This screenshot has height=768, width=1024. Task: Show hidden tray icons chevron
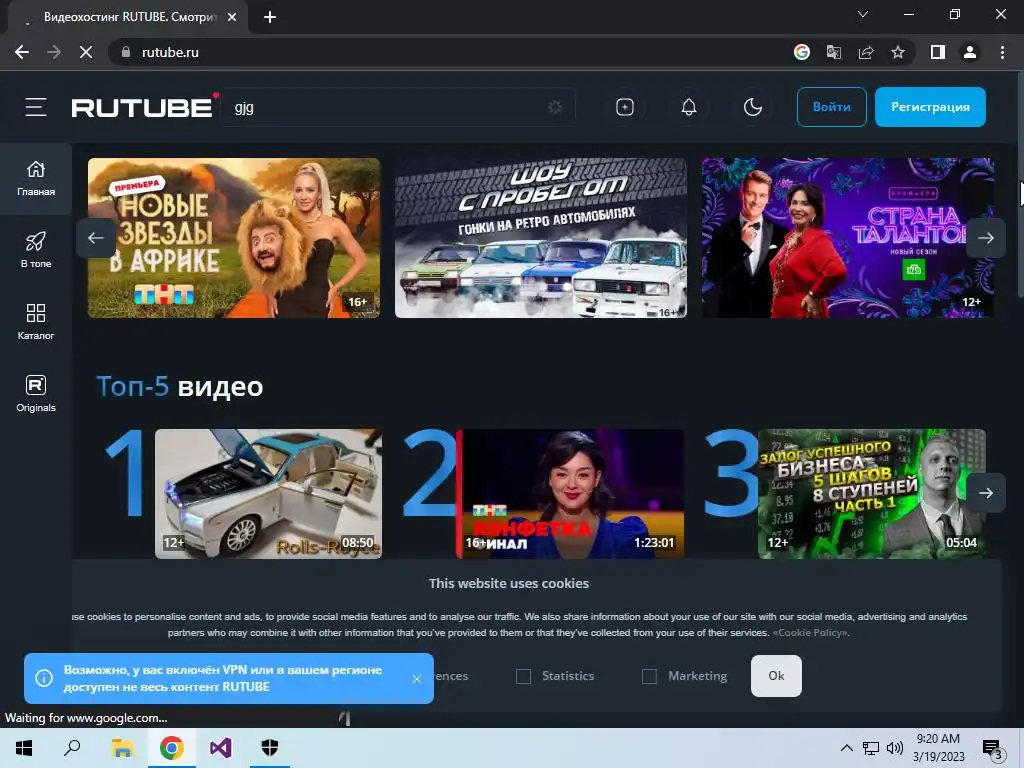coord(846,748)
